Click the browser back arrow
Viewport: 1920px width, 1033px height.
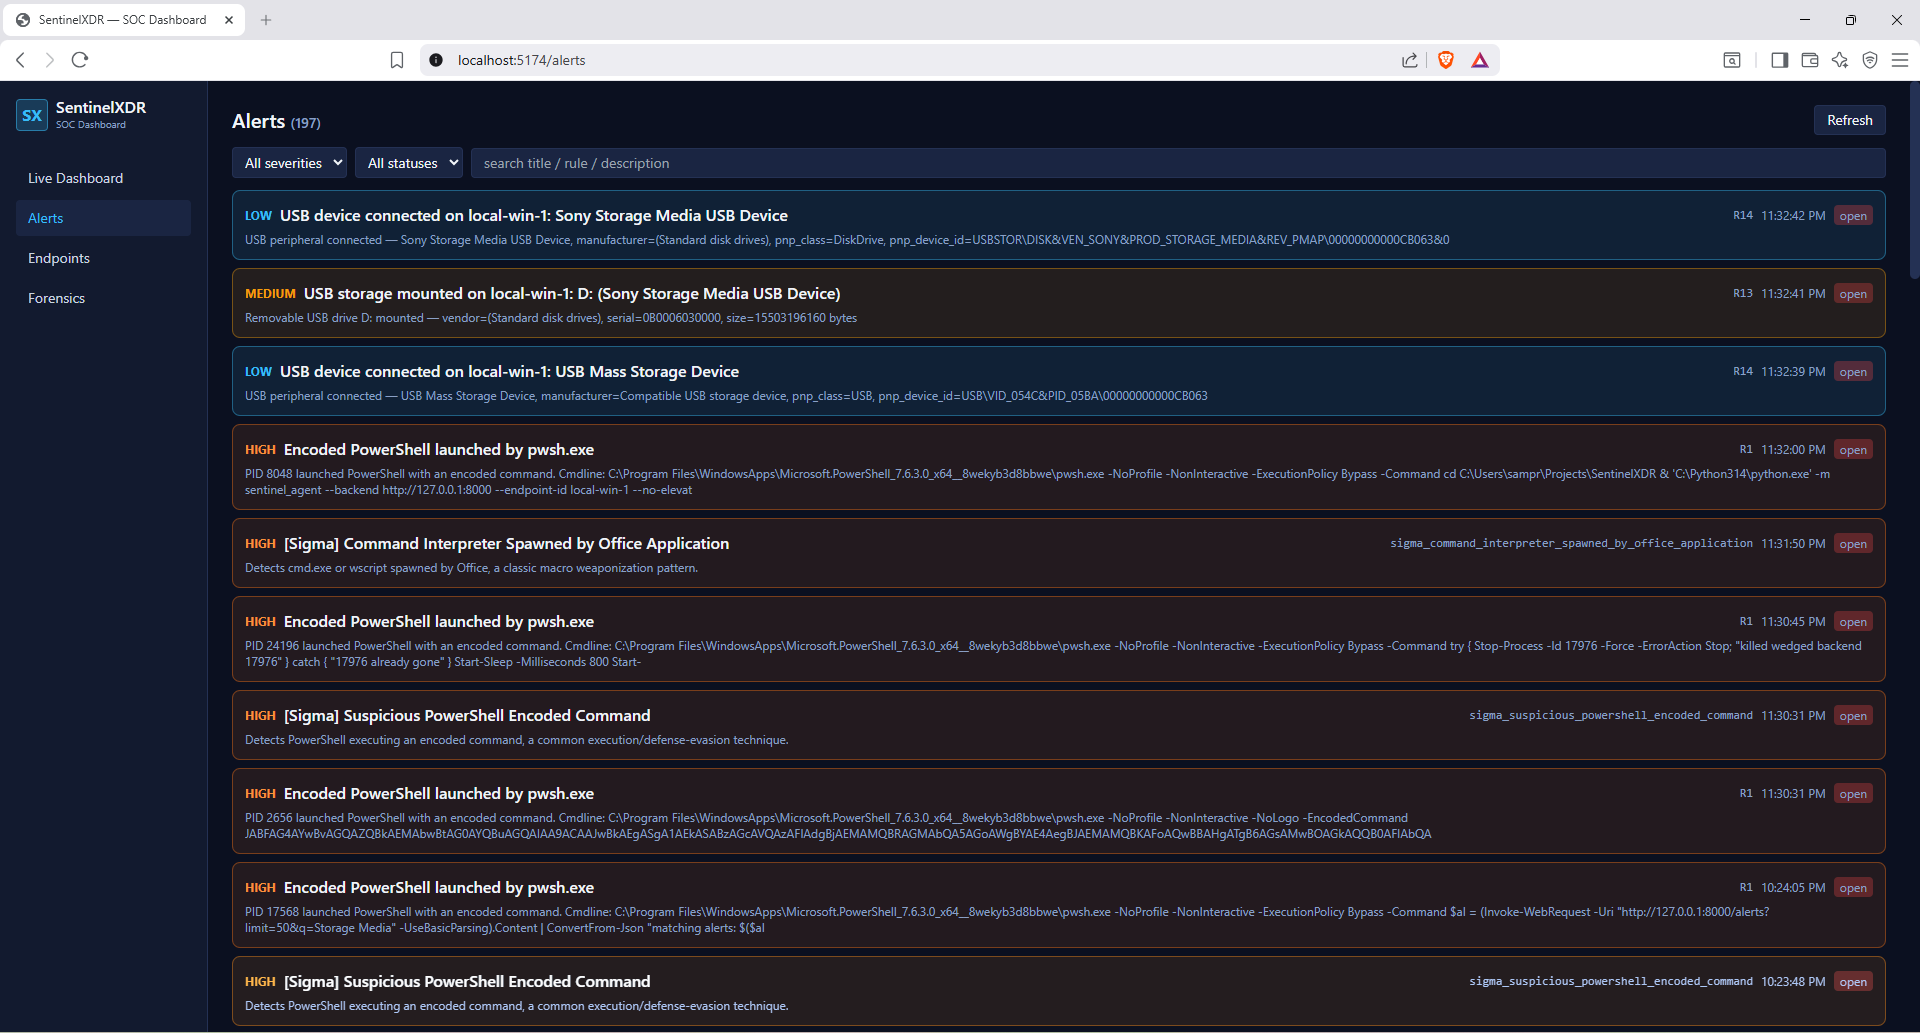(x=20, y=60)
